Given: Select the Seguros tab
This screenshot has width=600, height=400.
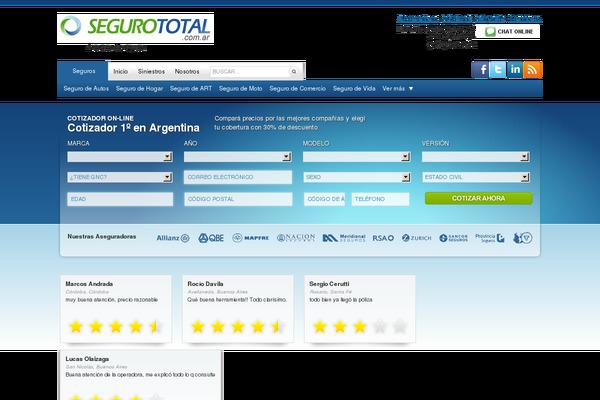Looking at the screenshot, I should pos(83,71).
